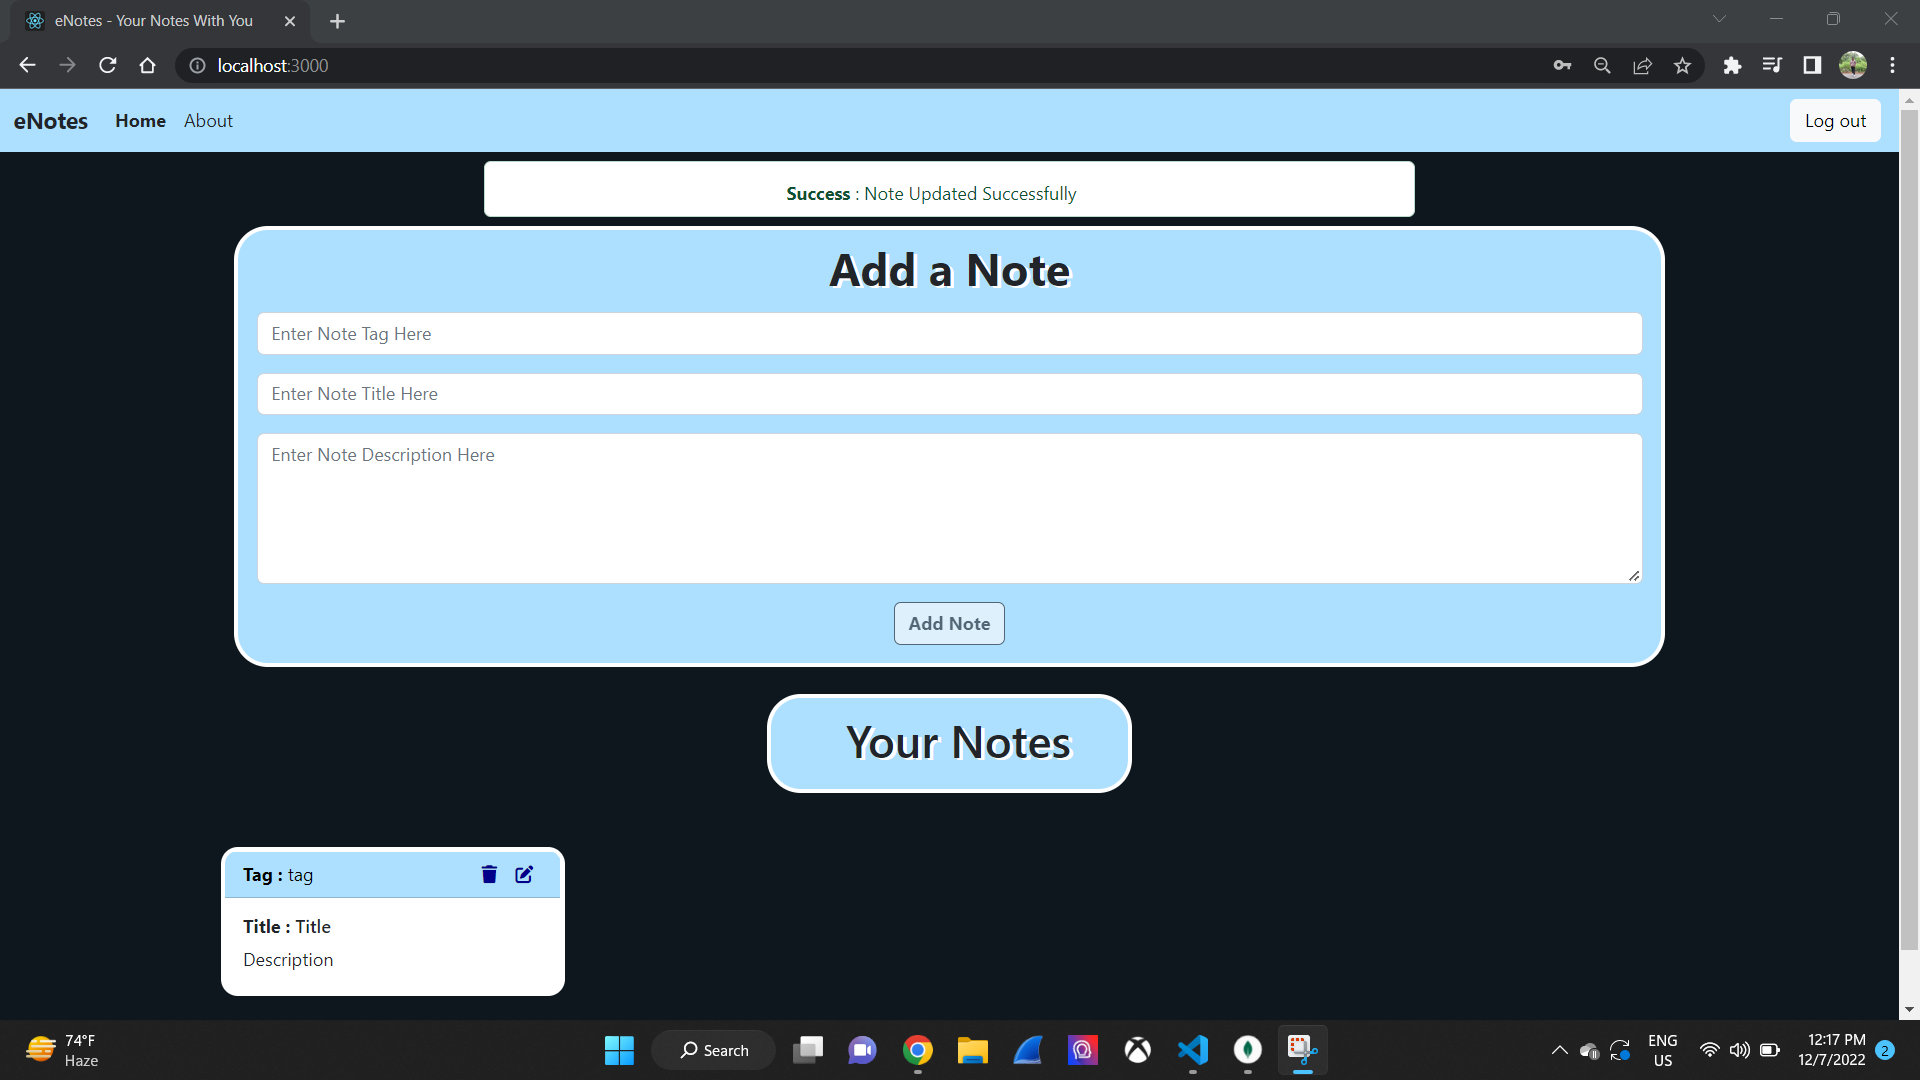1920x1080 pixels.
Task: Open the clock showing 12:17 PM
Action: coord(1831,1050)
